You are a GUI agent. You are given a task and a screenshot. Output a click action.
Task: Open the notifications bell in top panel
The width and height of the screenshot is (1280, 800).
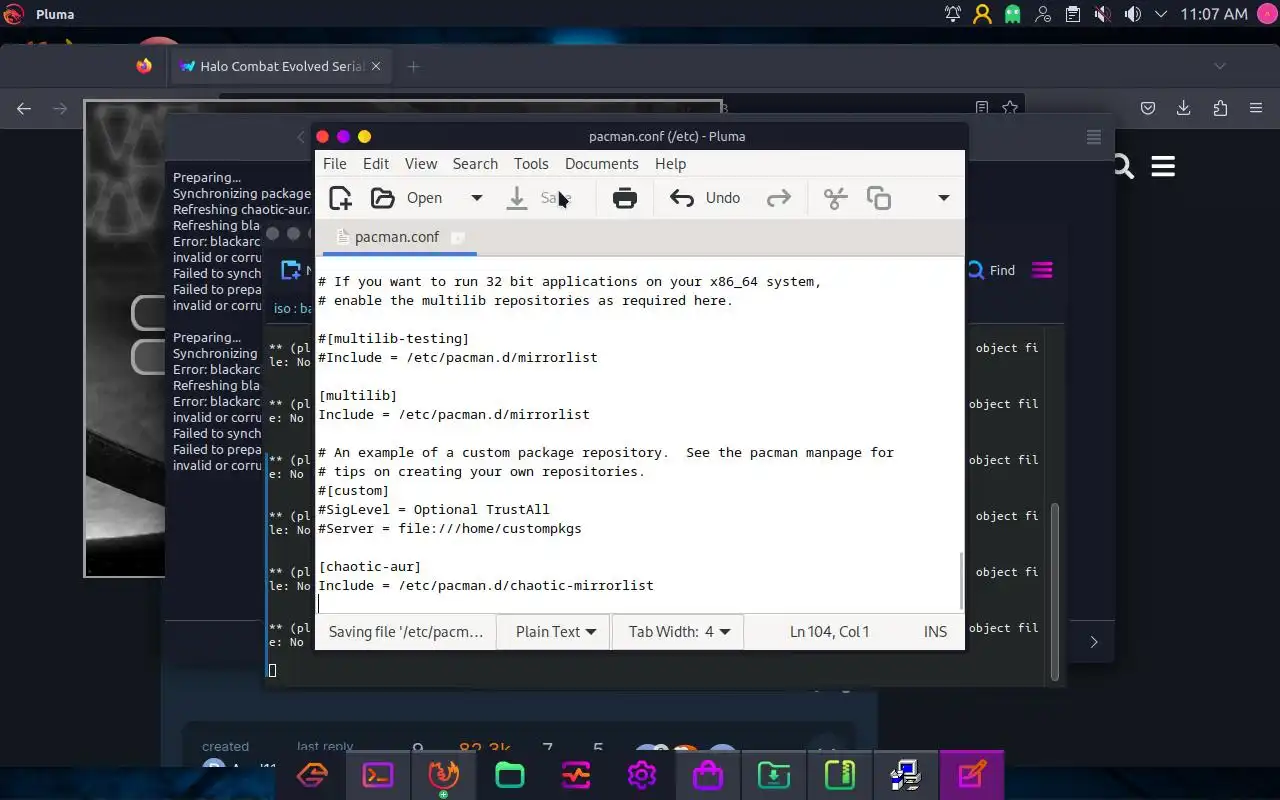[953, 14]
